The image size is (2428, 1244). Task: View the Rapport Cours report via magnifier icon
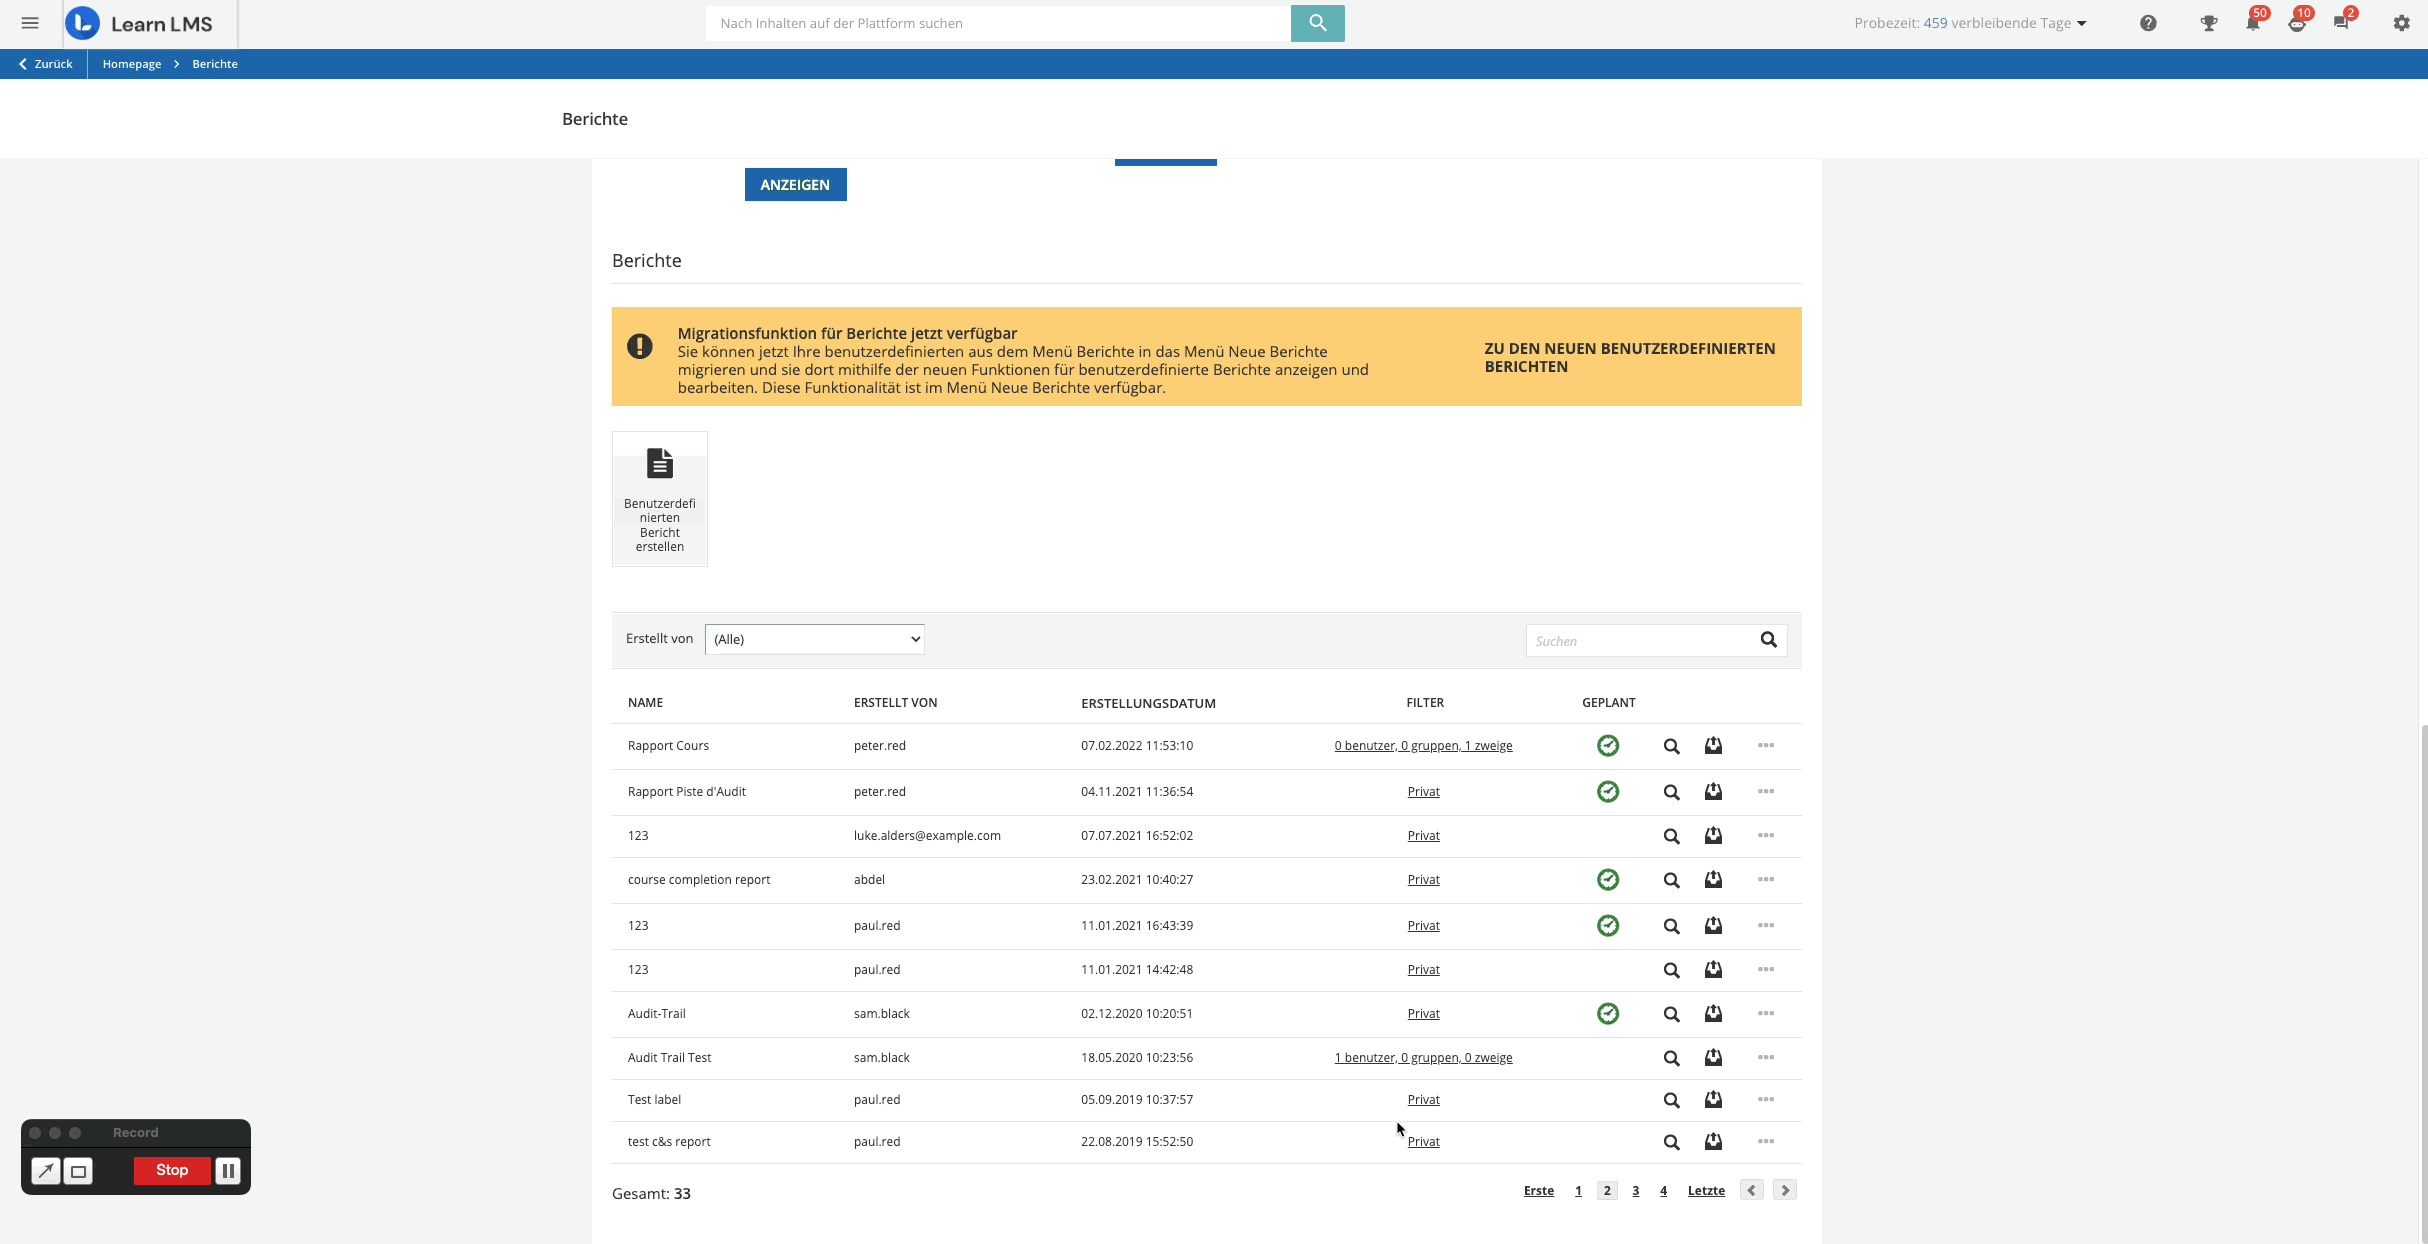point(1671,746)
